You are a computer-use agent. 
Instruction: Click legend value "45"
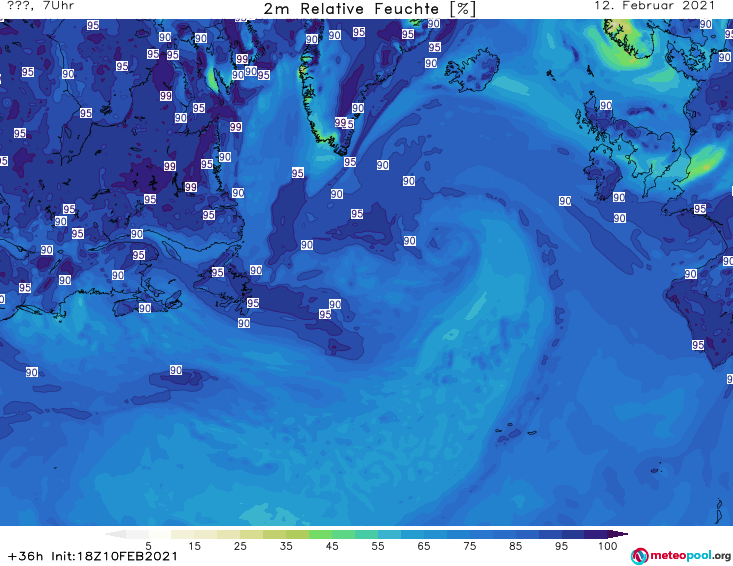tap(332, 546)
